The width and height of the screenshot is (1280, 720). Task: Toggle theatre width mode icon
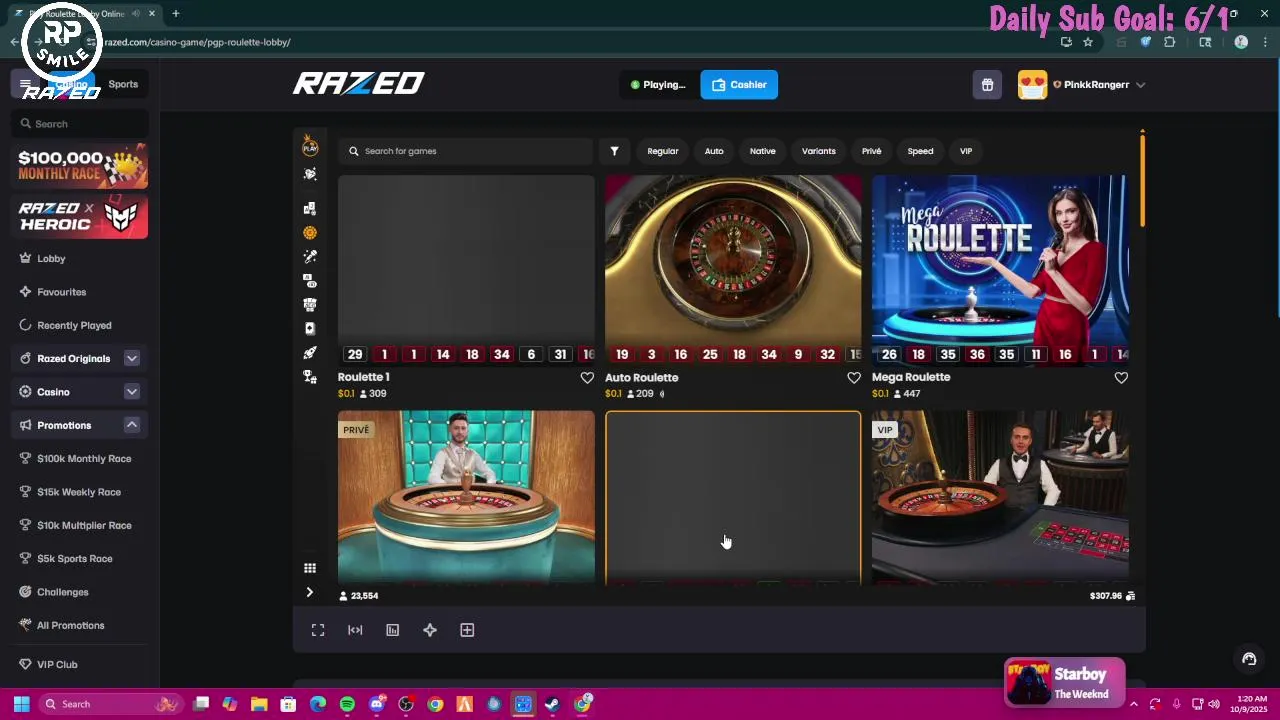(x=355, y=630)
